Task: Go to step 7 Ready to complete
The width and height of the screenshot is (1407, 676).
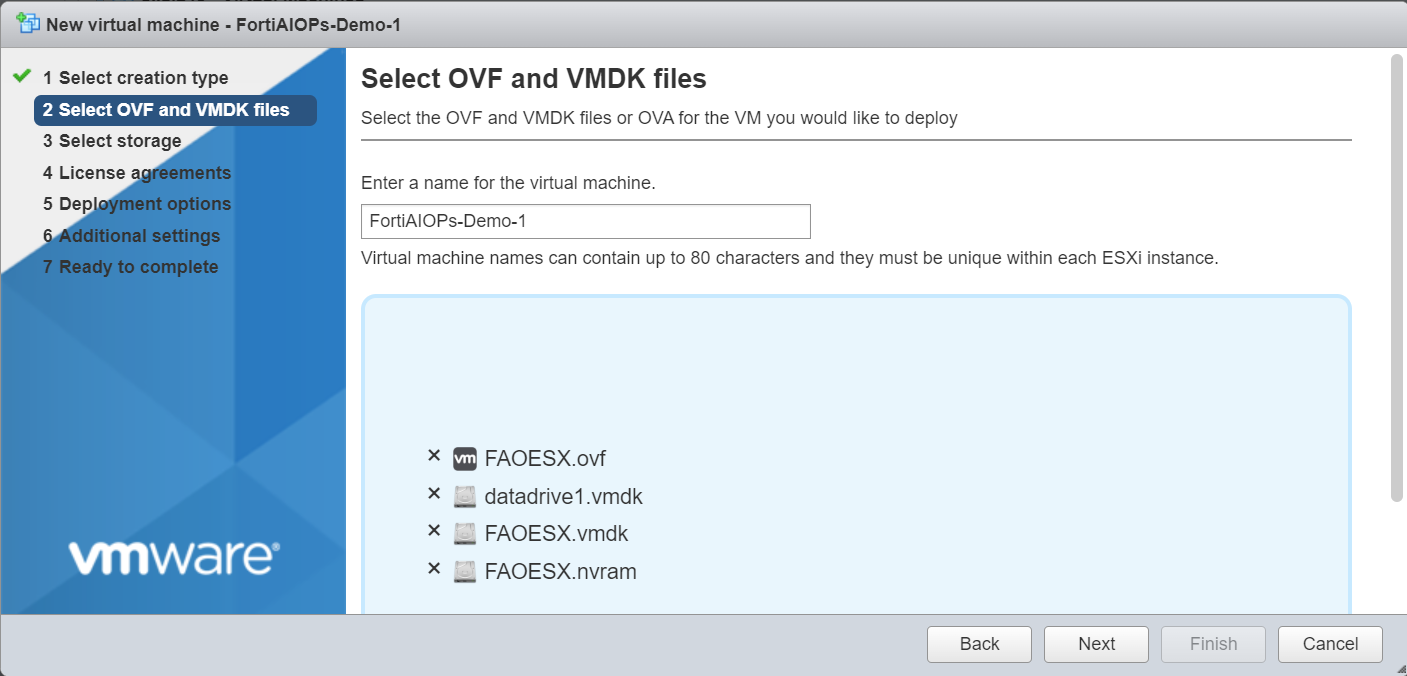Action: click(138, 267)
